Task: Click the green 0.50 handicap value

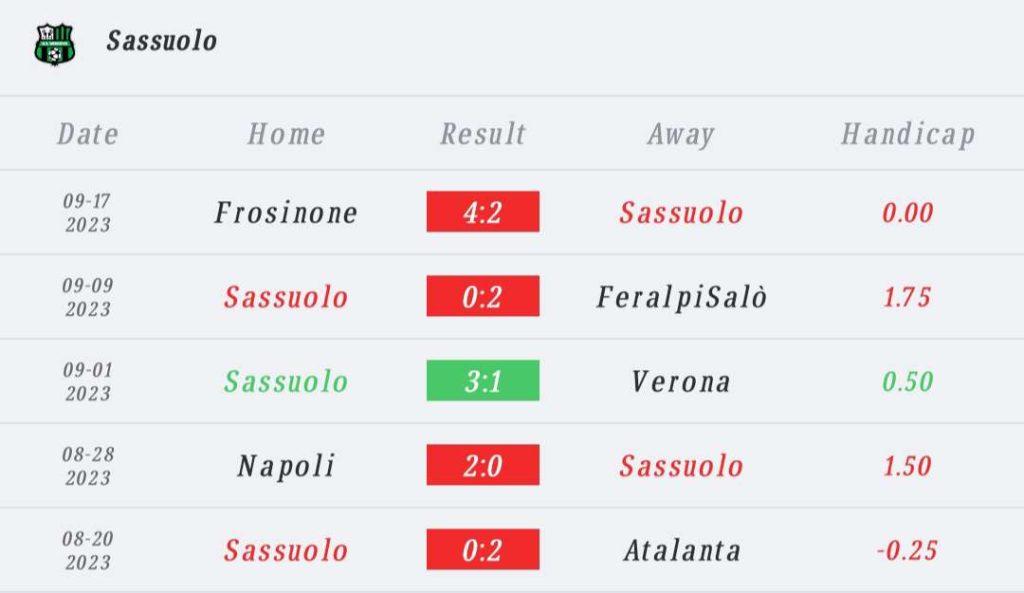Action: [908, 381]
